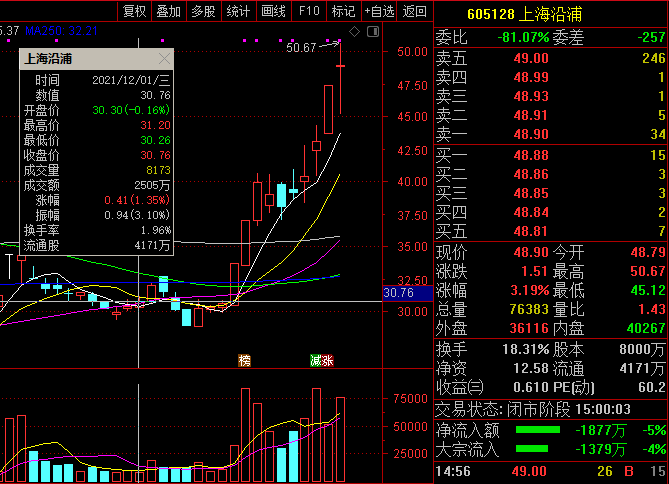669x484 pixels.
Task: Open F10 company information
Action: 309,11
